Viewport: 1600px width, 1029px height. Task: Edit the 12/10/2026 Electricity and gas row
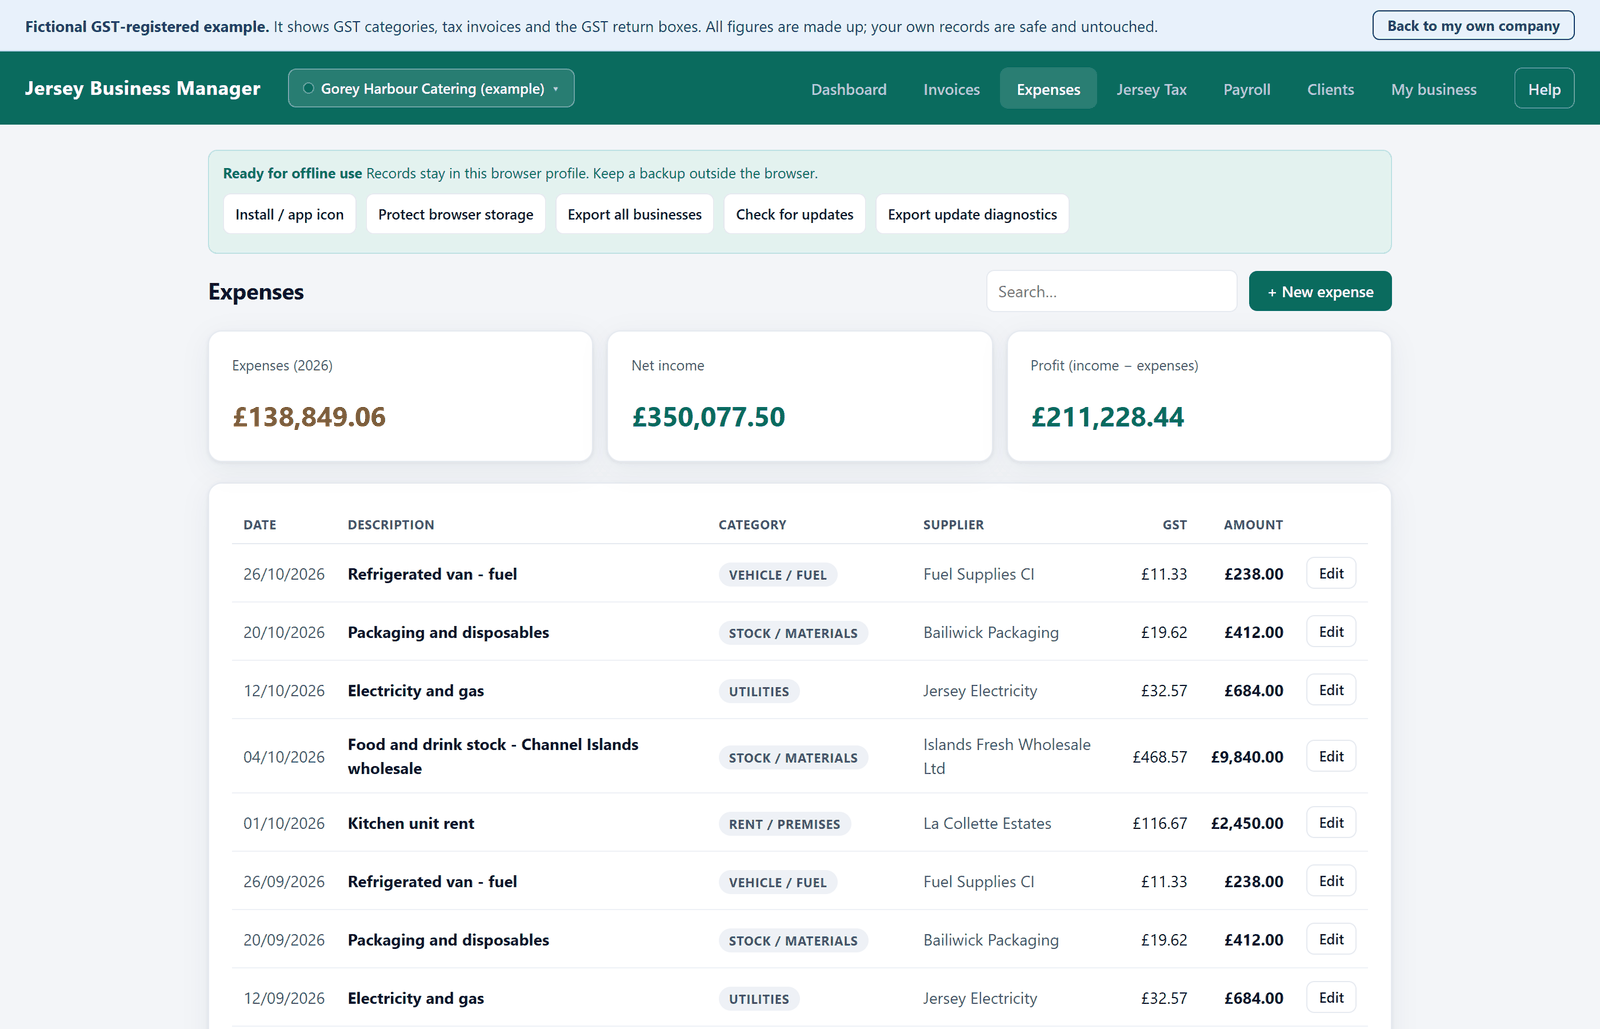click(1331, 690)
